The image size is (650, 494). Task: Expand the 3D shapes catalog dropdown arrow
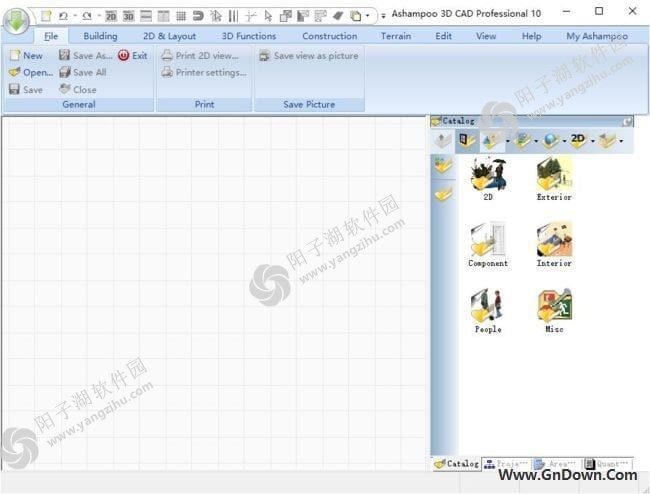click(x=508, y=141)
